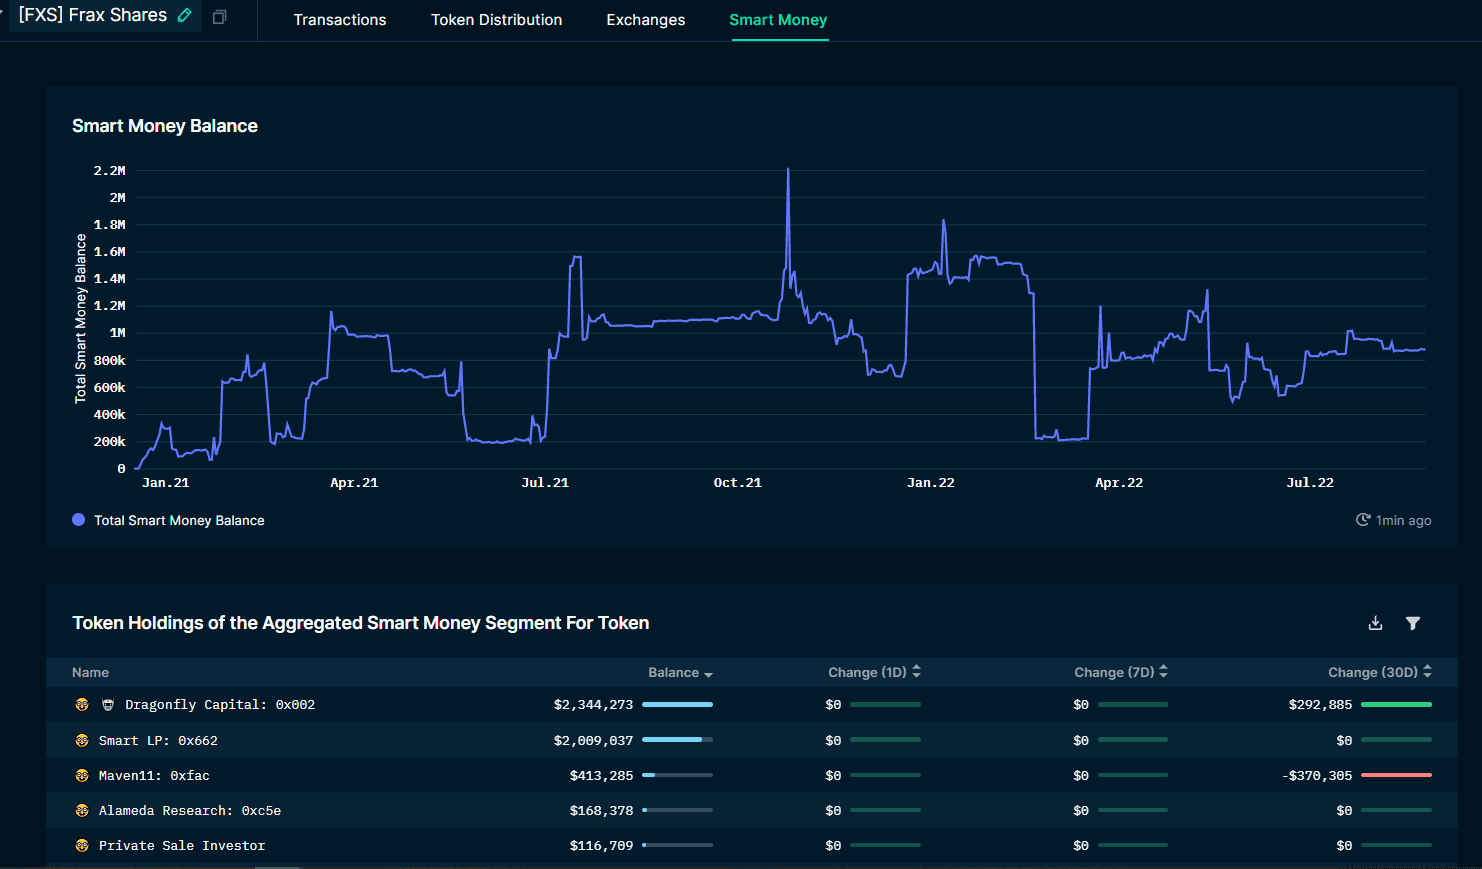Click the smart money badge on Smart LP row

click(x=82, y=741)
